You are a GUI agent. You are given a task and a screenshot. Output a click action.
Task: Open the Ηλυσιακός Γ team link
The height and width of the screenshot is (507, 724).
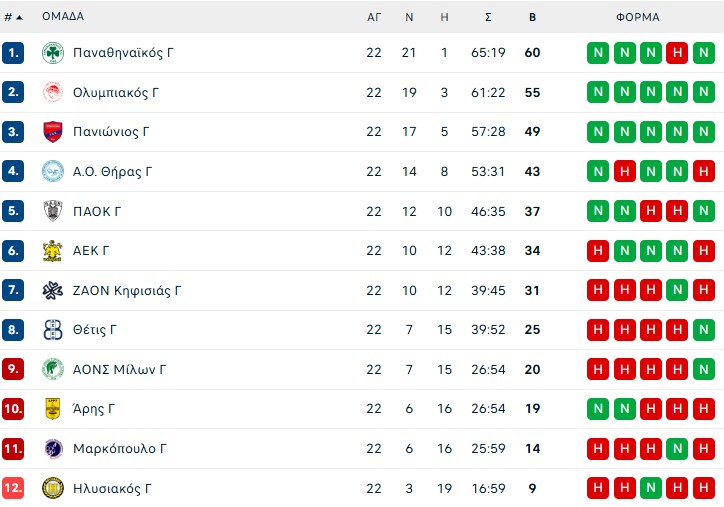click(x=112, y=489)
